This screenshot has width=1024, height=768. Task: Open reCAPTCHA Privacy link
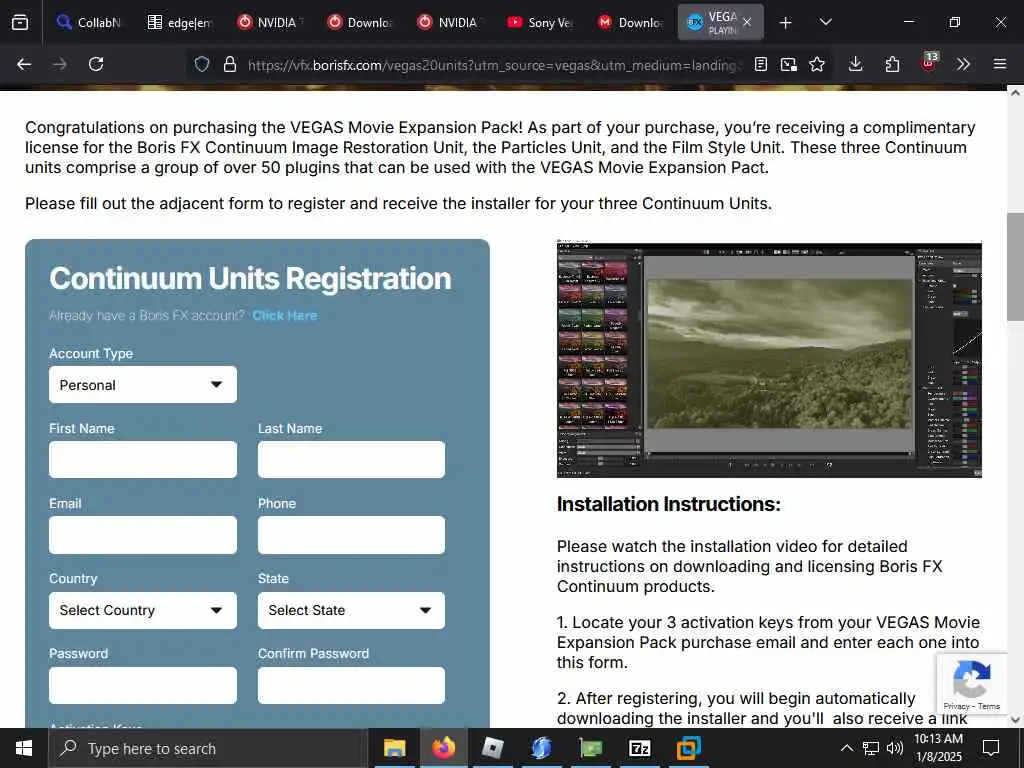pos(956,706)
